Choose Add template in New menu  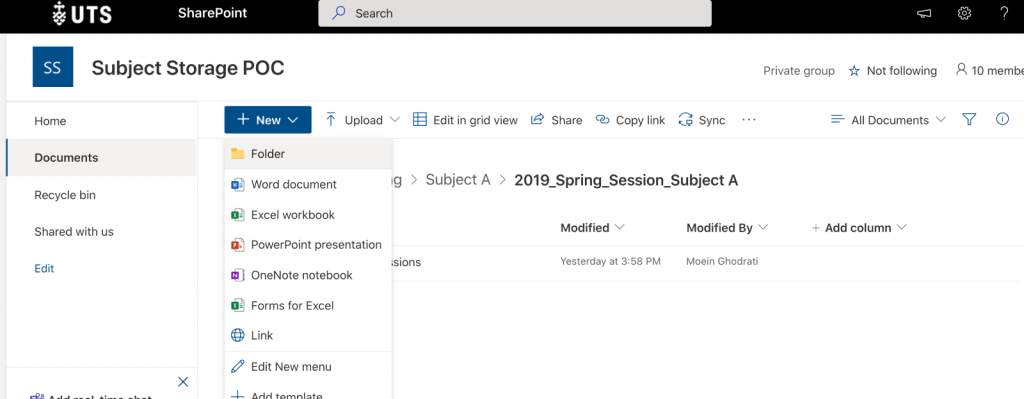308,394
